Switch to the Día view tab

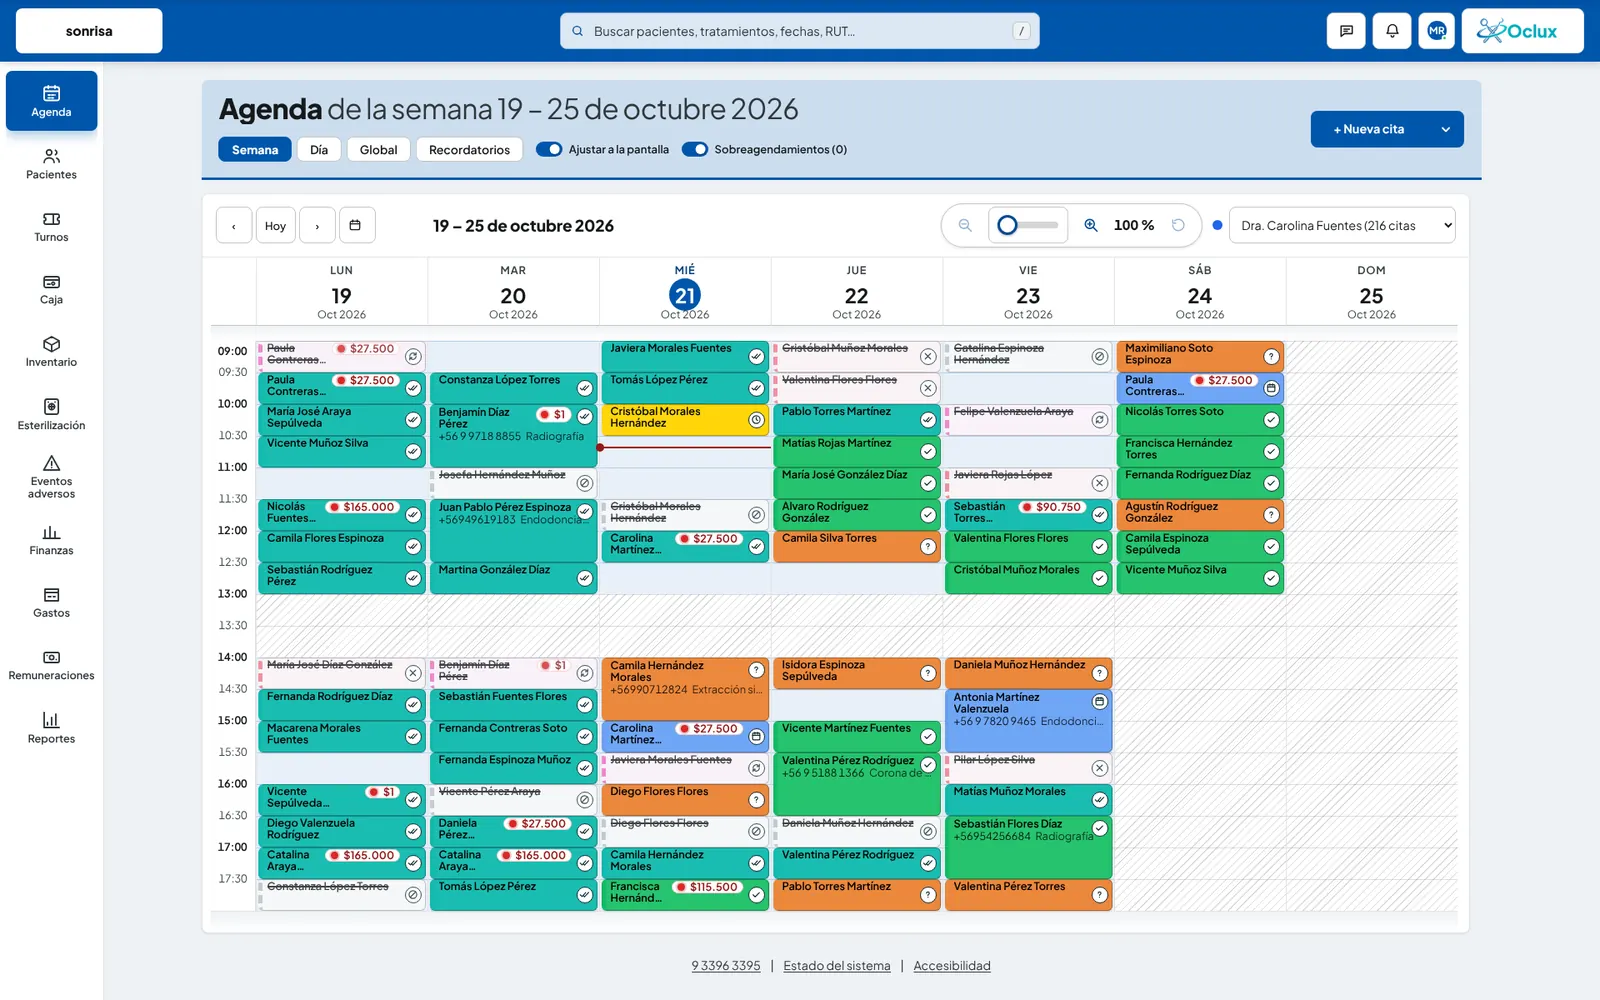(319, 150)
